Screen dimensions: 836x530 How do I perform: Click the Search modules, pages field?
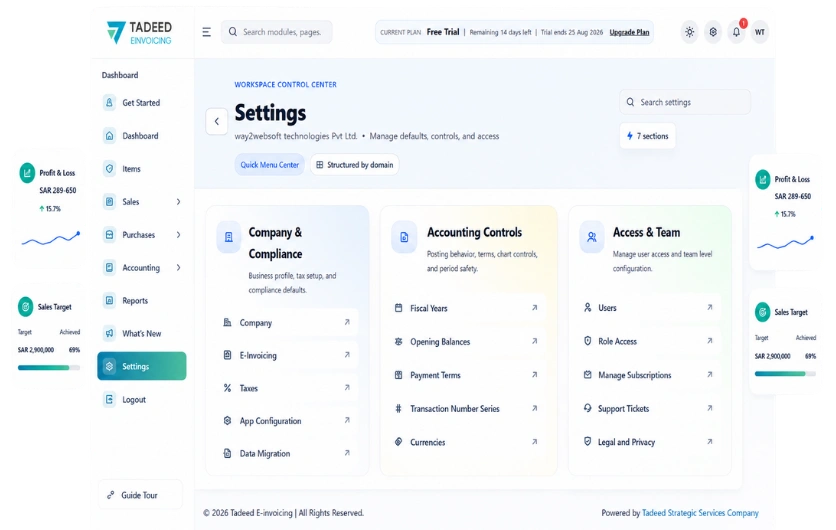click(277, 32)
